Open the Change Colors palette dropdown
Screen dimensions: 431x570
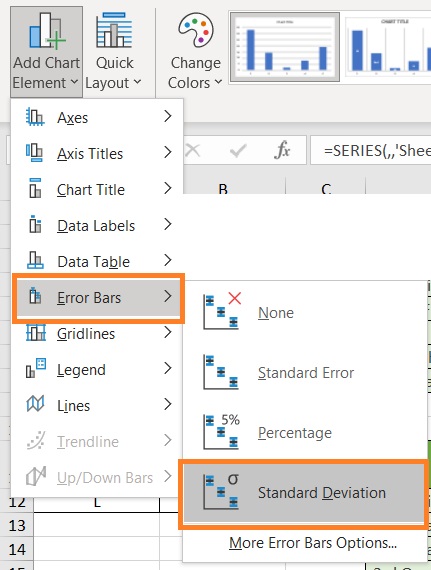(x=195, y=52)
